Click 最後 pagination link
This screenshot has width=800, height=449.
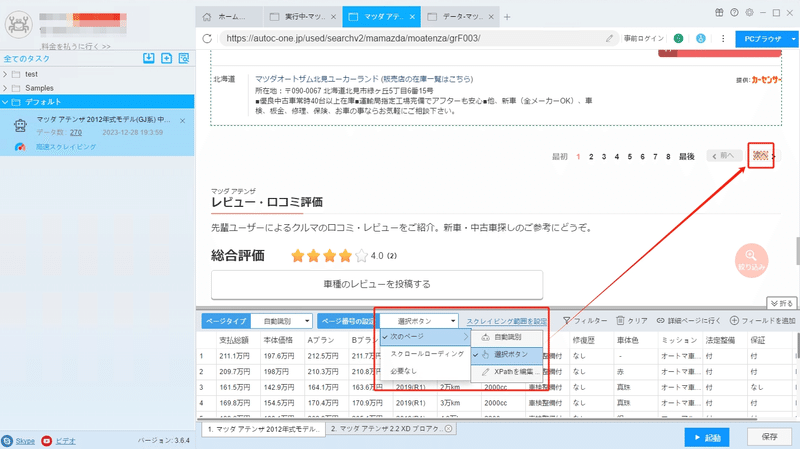pyautogui.click(x=687, y=157)
